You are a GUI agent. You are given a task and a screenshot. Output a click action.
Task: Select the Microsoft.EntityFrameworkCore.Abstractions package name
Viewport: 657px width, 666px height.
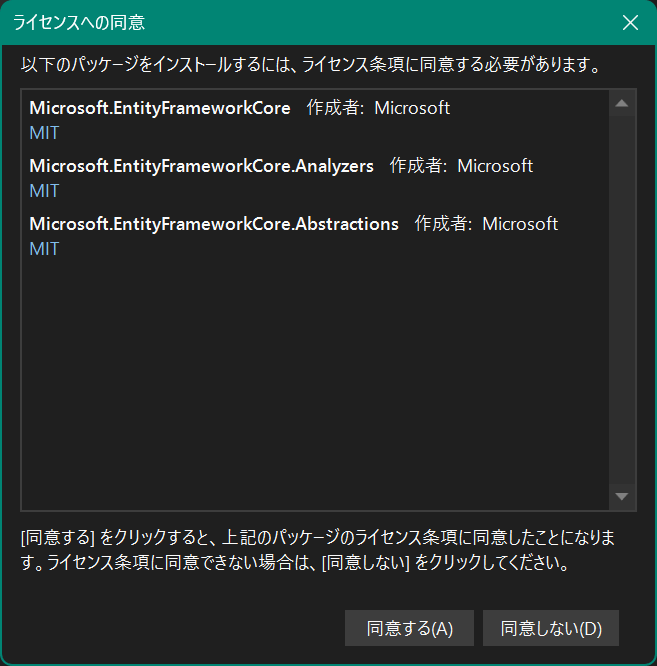(x=214, y=224)
